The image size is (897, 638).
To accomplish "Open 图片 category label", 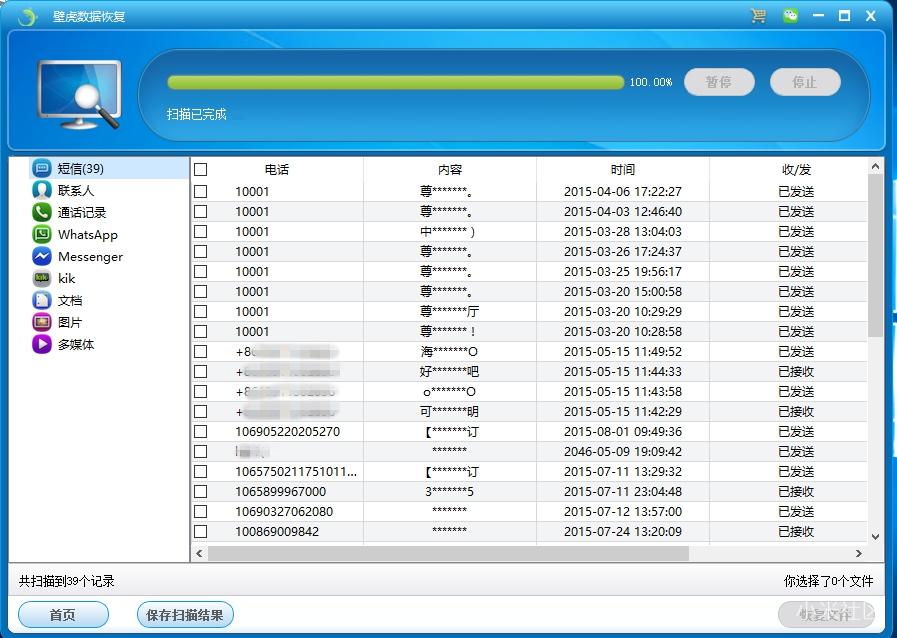I will (x=70, y=323).
